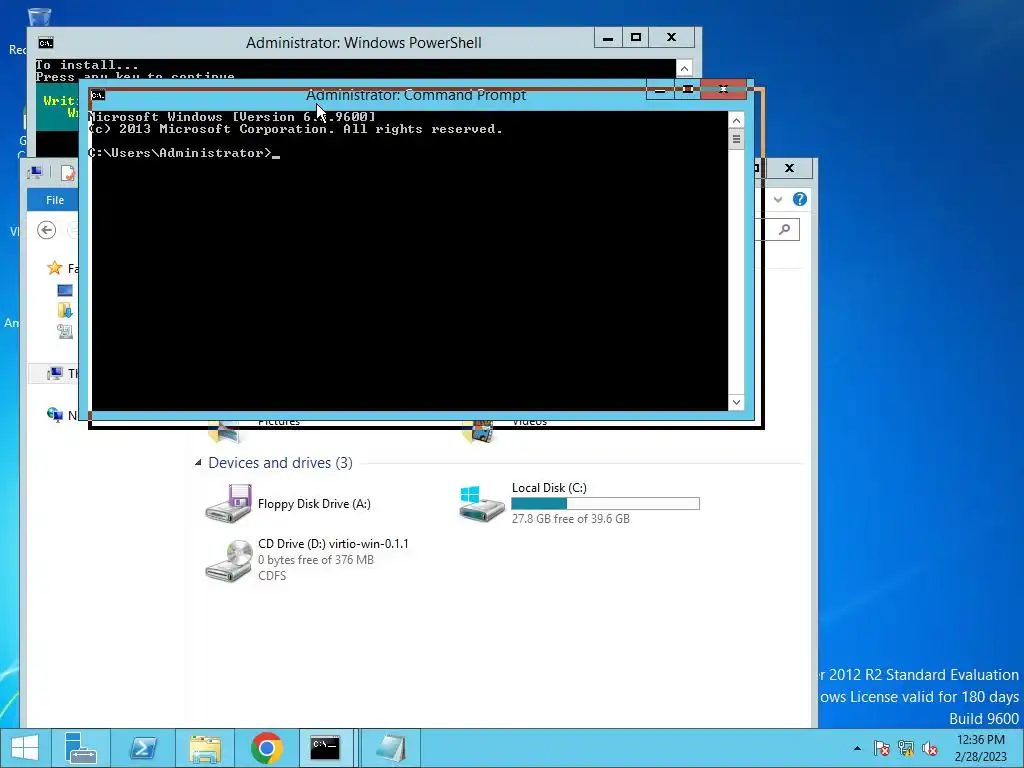Select Network in the navigation pane
1024x768 pixels.
click(55, 414)
